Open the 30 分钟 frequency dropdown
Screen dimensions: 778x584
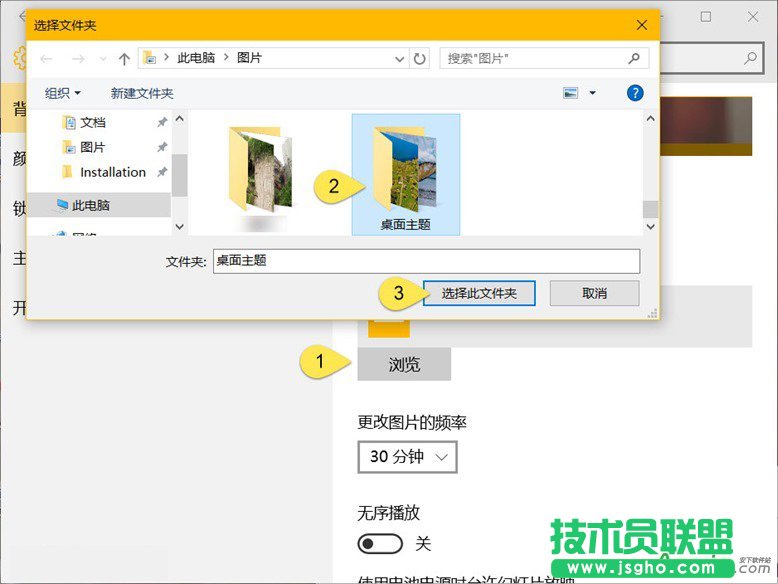(407, 456)
